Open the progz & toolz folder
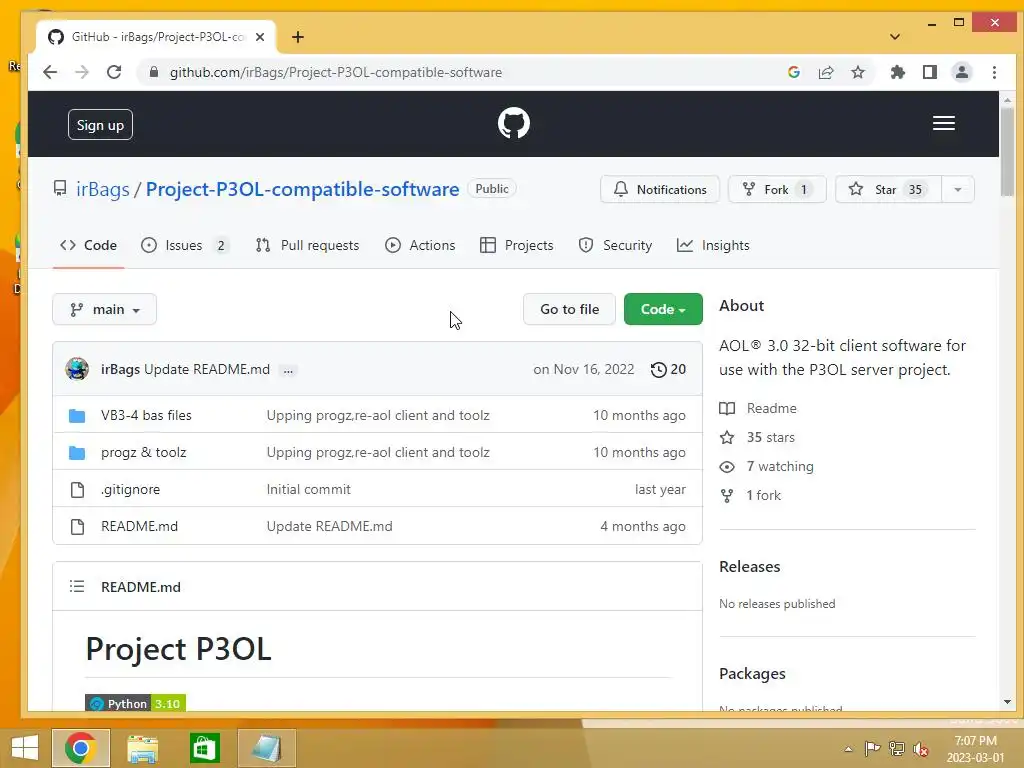This screenshot has height=768, width=1024. (144, 452)
